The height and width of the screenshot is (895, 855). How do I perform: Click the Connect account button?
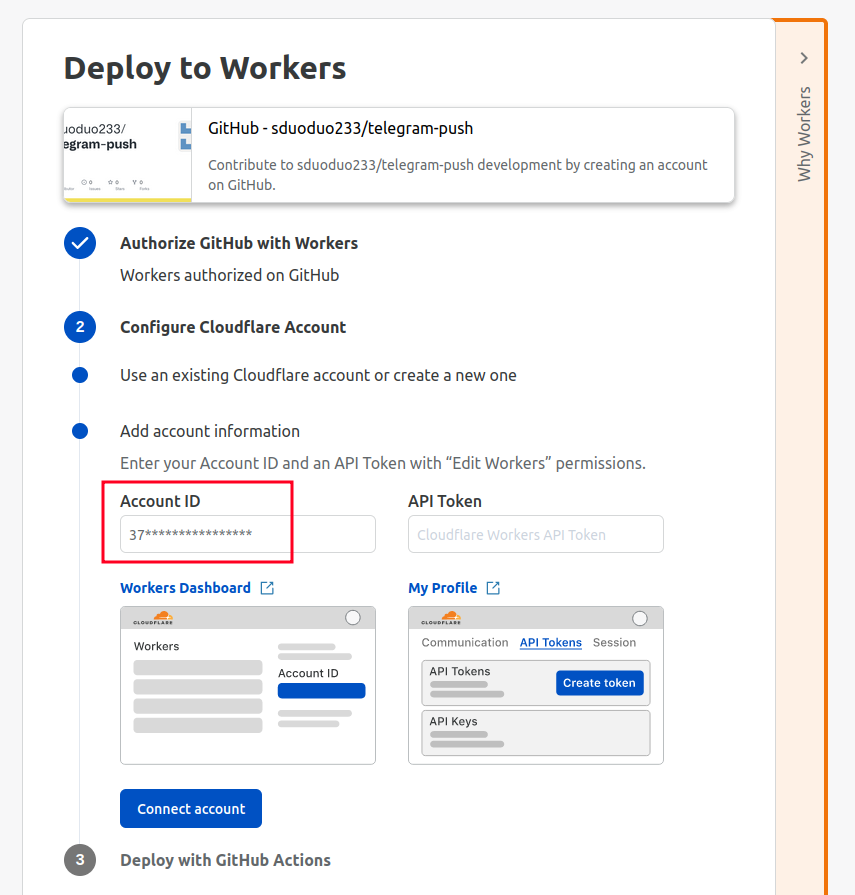[191, 808]
